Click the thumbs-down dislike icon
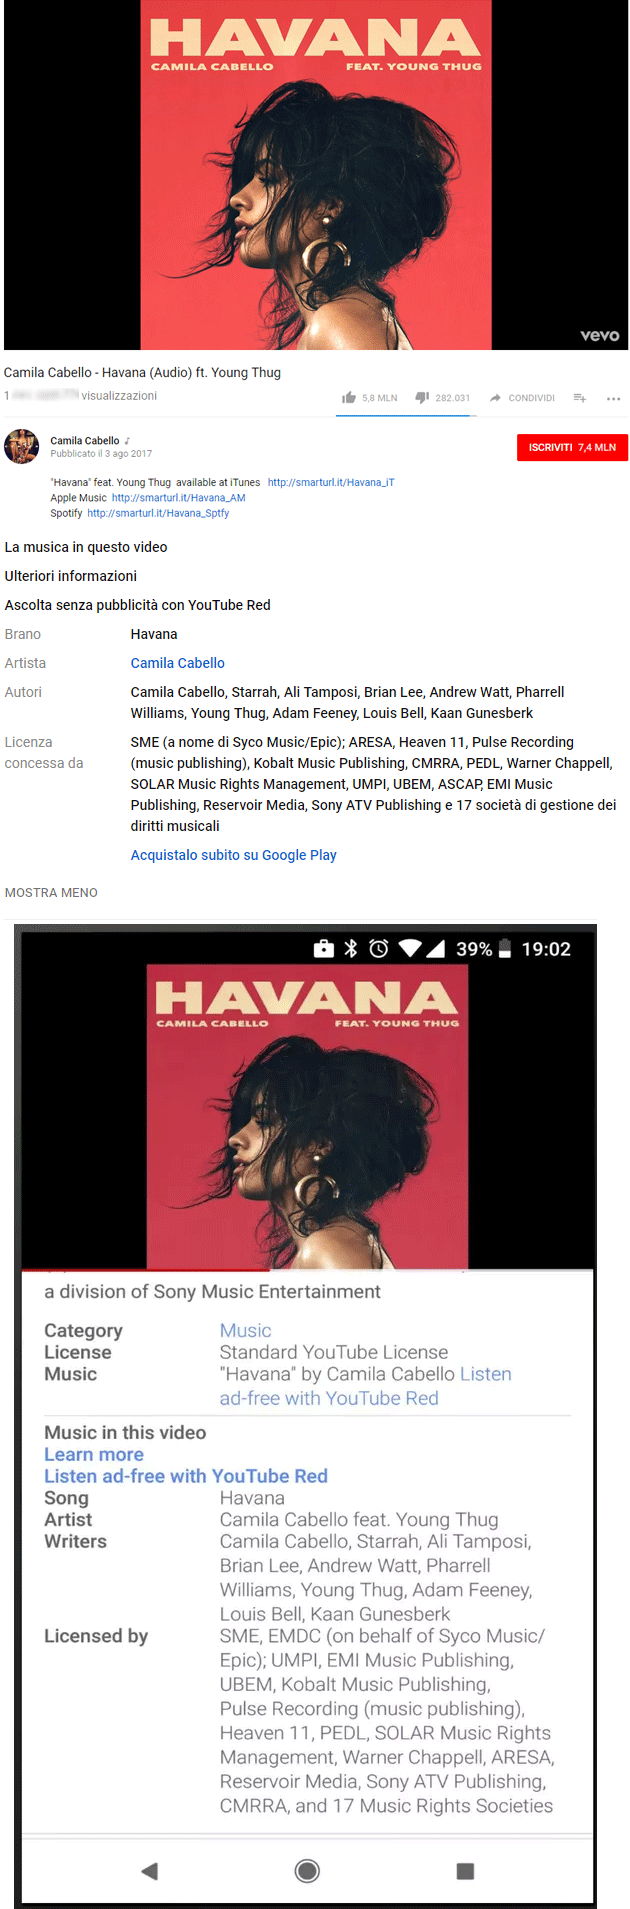Image resolution: width=630 pixels, height=1909 pixels. click(x=422, y=398)
